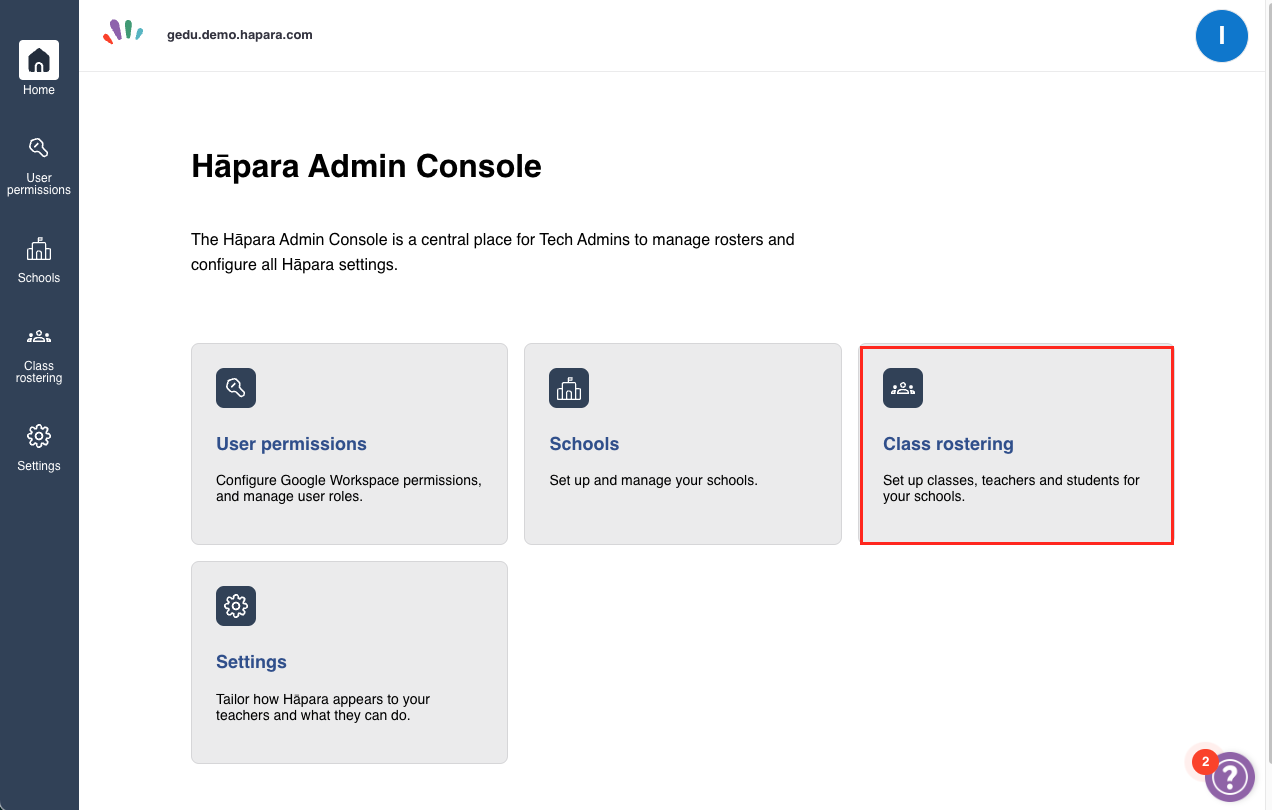
Task: Click the gedu.demo.hapara.com domain label
Action: click(x=239, y=34)
